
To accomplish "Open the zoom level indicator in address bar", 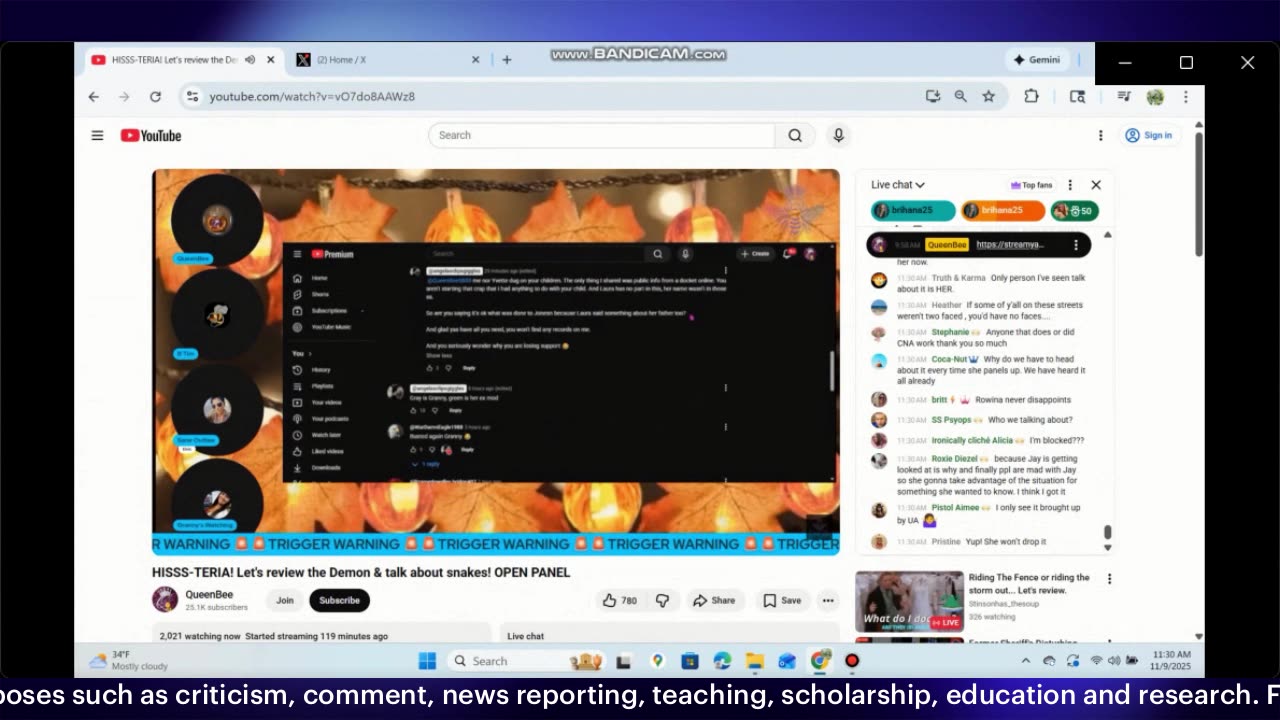I will (x=960, y=96).
